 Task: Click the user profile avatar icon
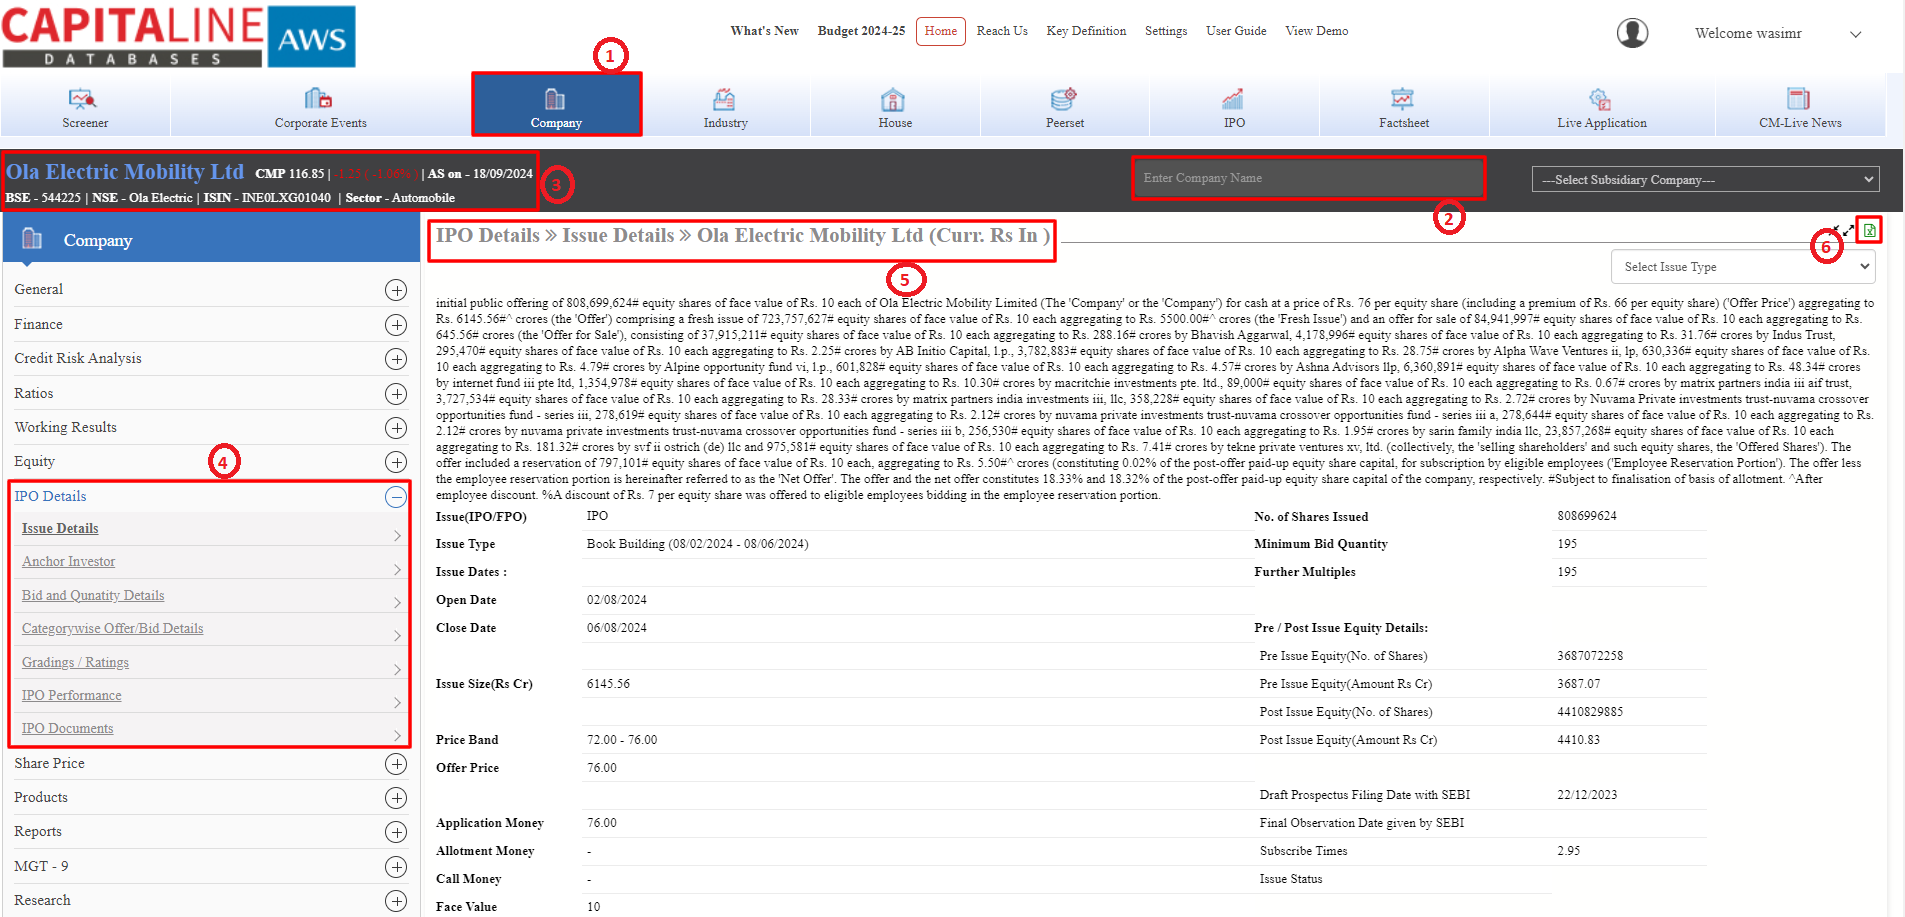pos(1633,33)
